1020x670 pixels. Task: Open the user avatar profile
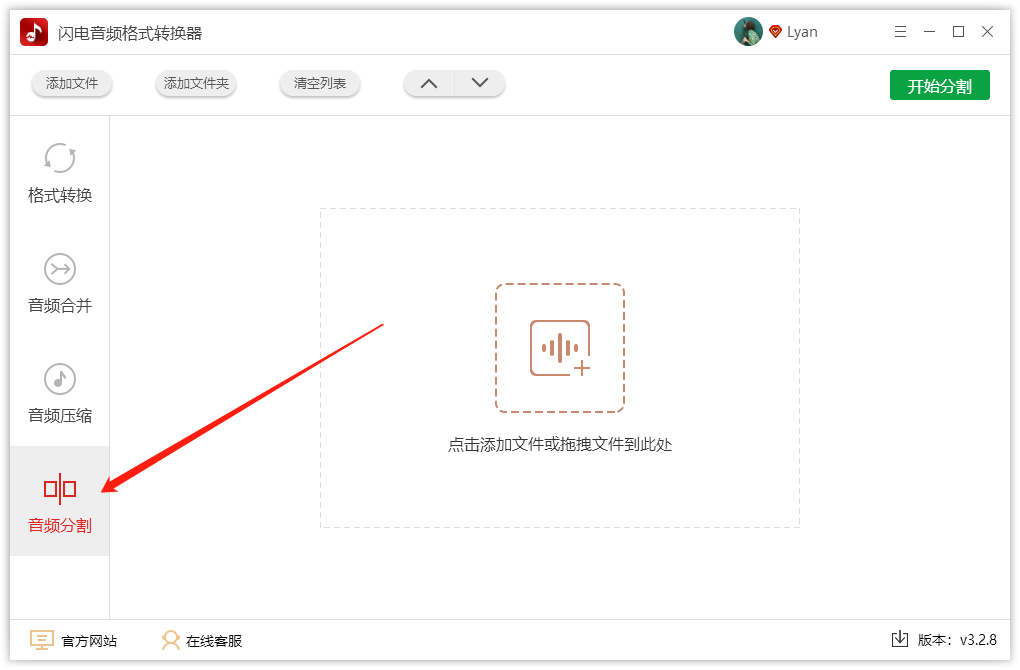pos(748,31)
